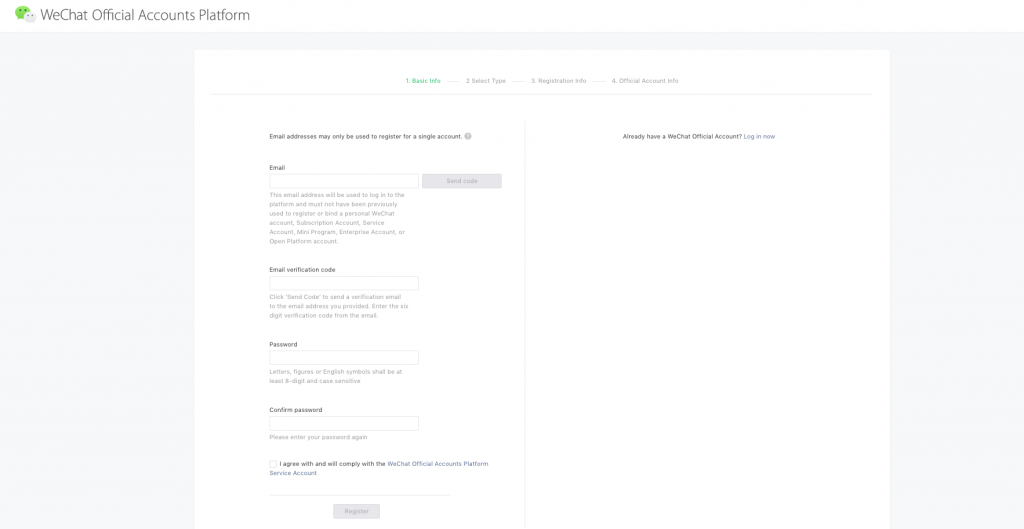Click the text about single-account email addresses
This screenshot has width=1024, height=529.
pyautogui.click(x=366, y=136)
